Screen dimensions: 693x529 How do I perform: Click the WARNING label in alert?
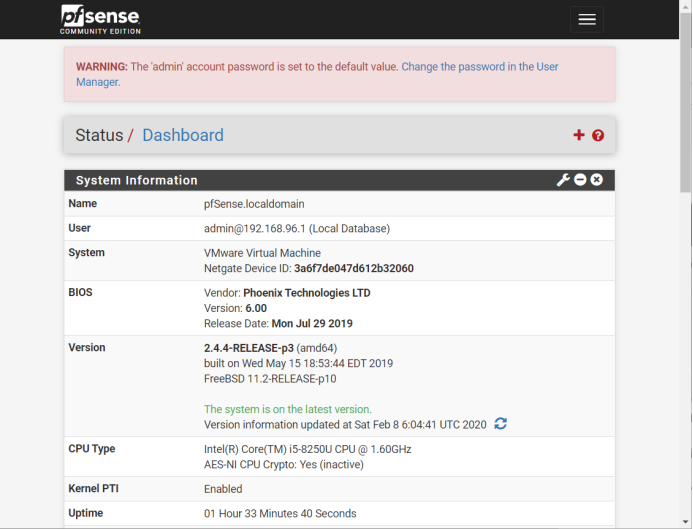(102, 67)
